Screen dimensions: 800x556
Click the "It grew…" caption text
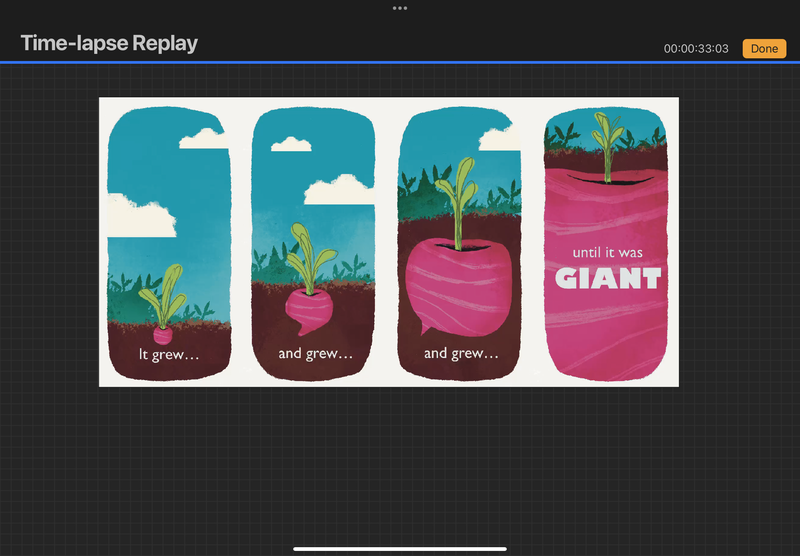tap(167, 354)
